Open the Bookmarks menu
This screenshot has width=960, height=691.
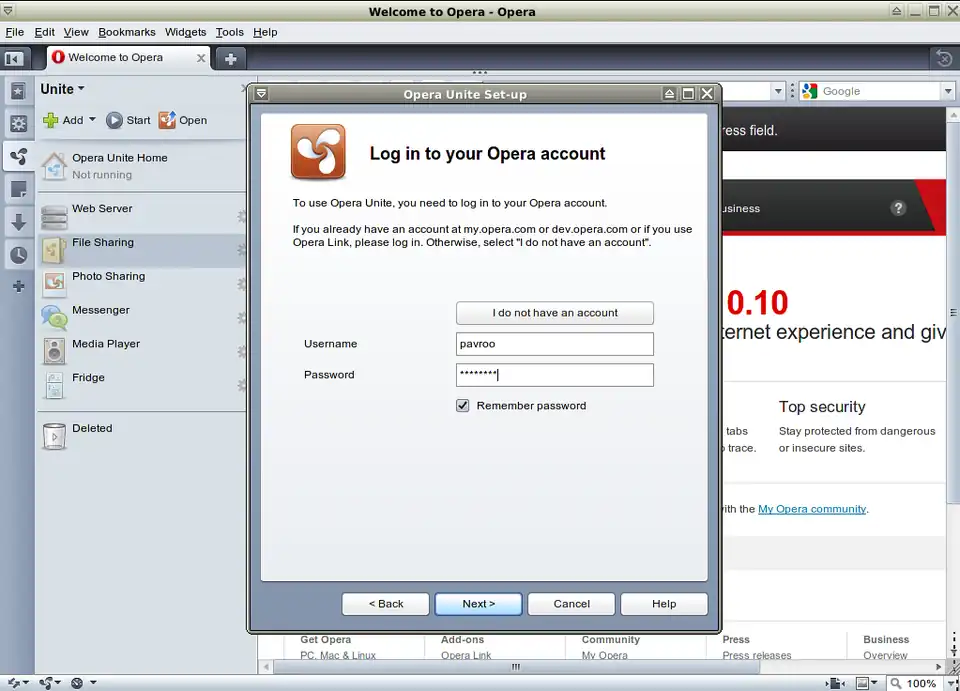coord(127,32)
